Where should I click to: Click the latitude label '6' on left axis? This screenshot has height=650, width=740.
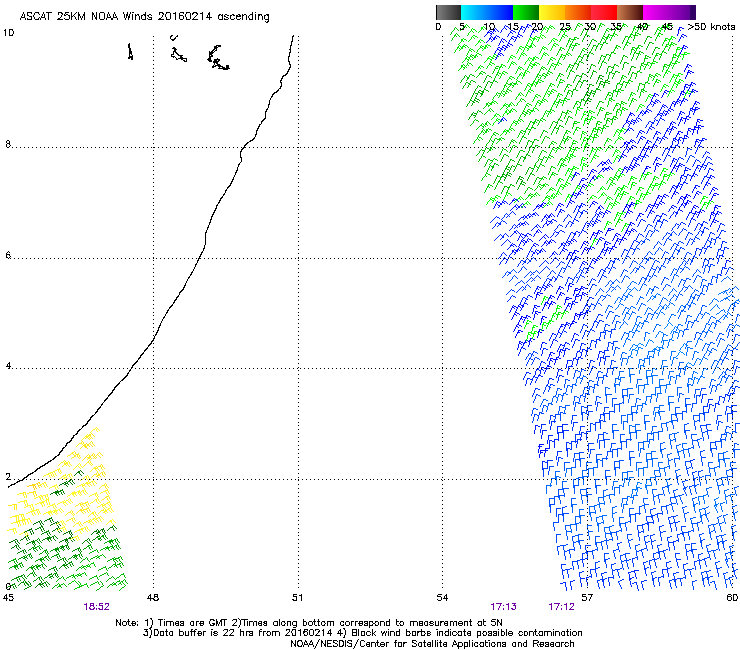(8, 255)
